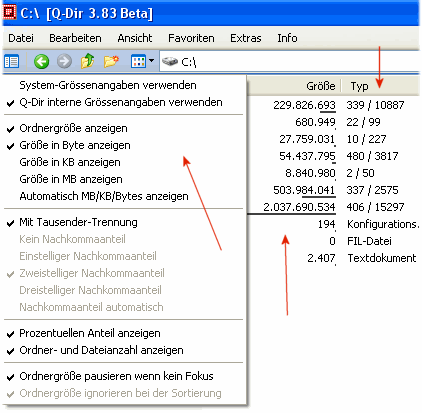Click the Textdokument type cell

click(x=382, y=258)
